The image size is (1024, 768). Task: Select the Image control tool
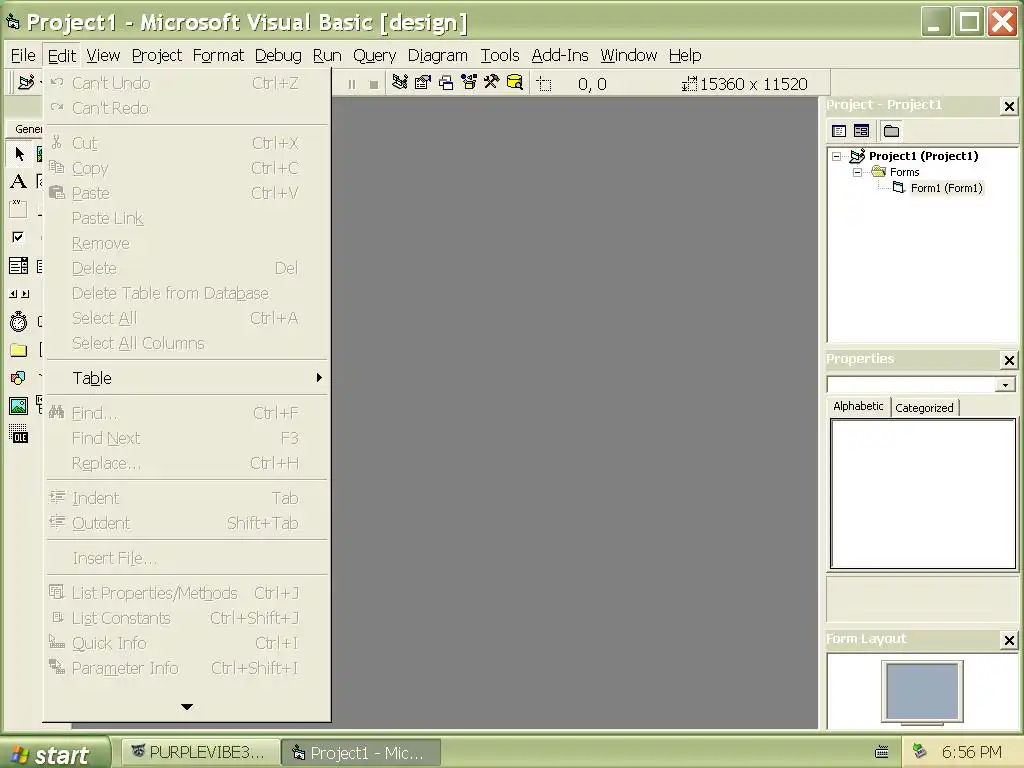19,406
